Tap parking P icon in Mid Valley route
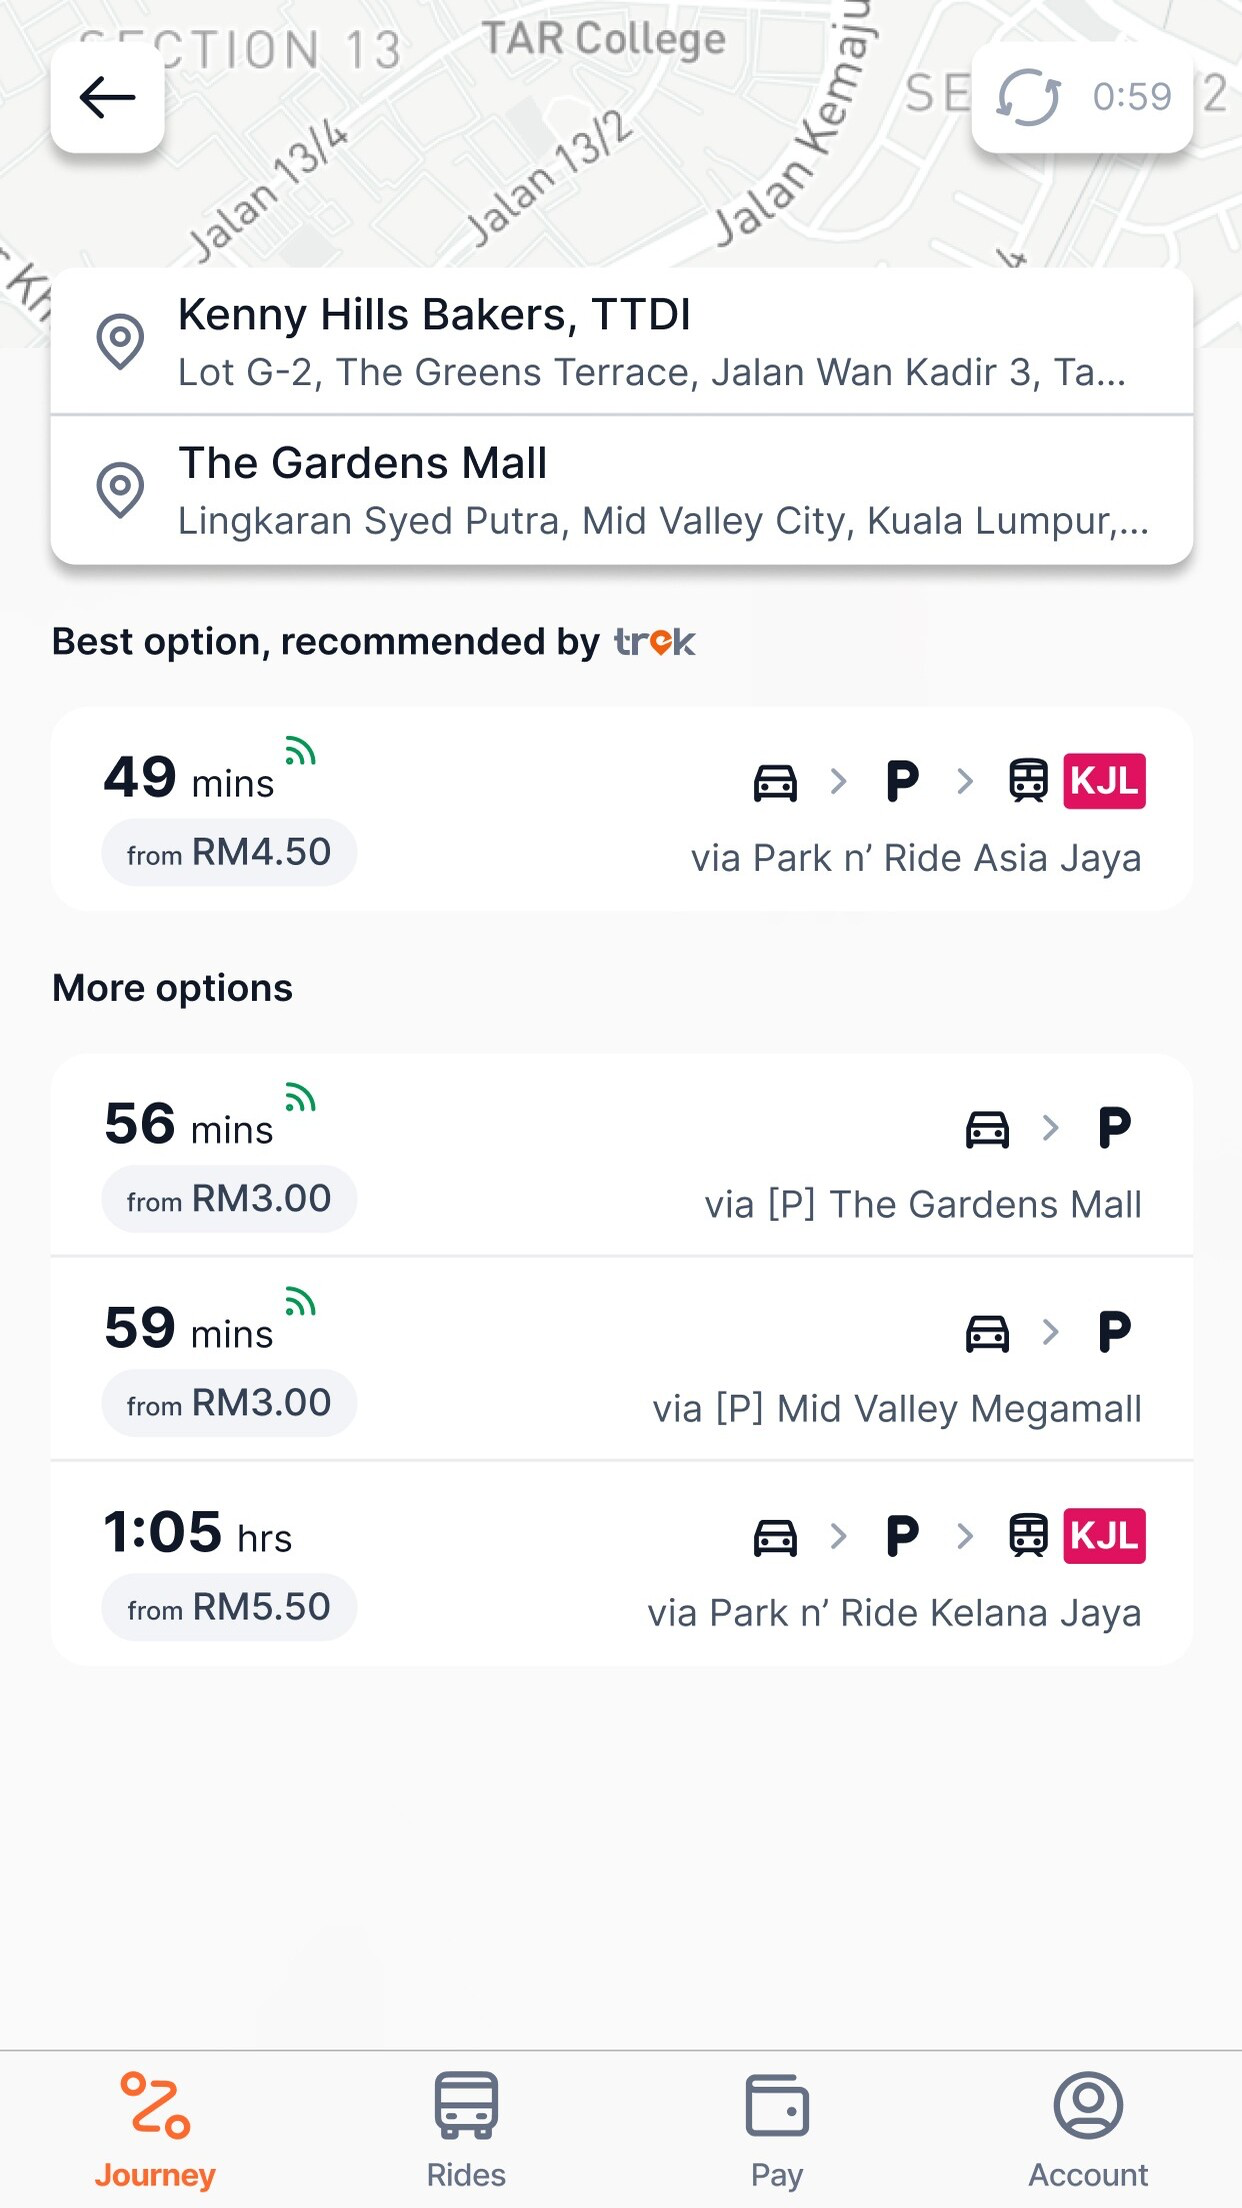The height and width of the screenshot is (2208, 1242). point(1115,1332)
